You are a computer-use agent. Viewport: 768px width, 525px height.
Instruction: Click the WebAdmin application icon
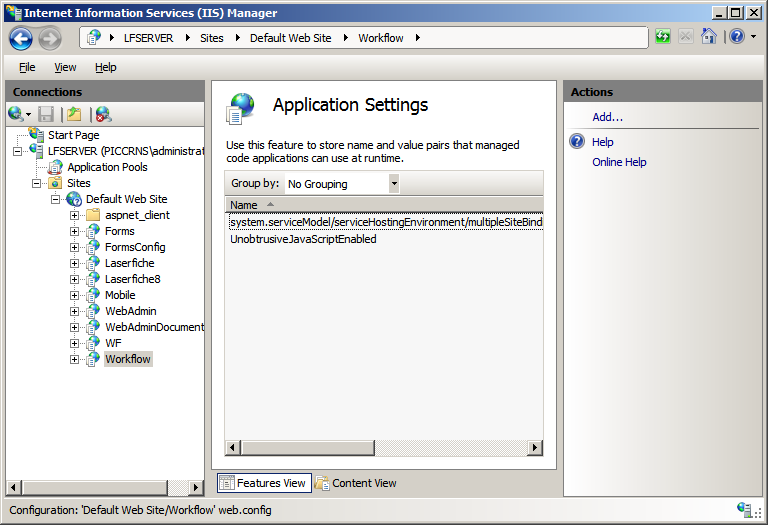[x=93, y=311]
